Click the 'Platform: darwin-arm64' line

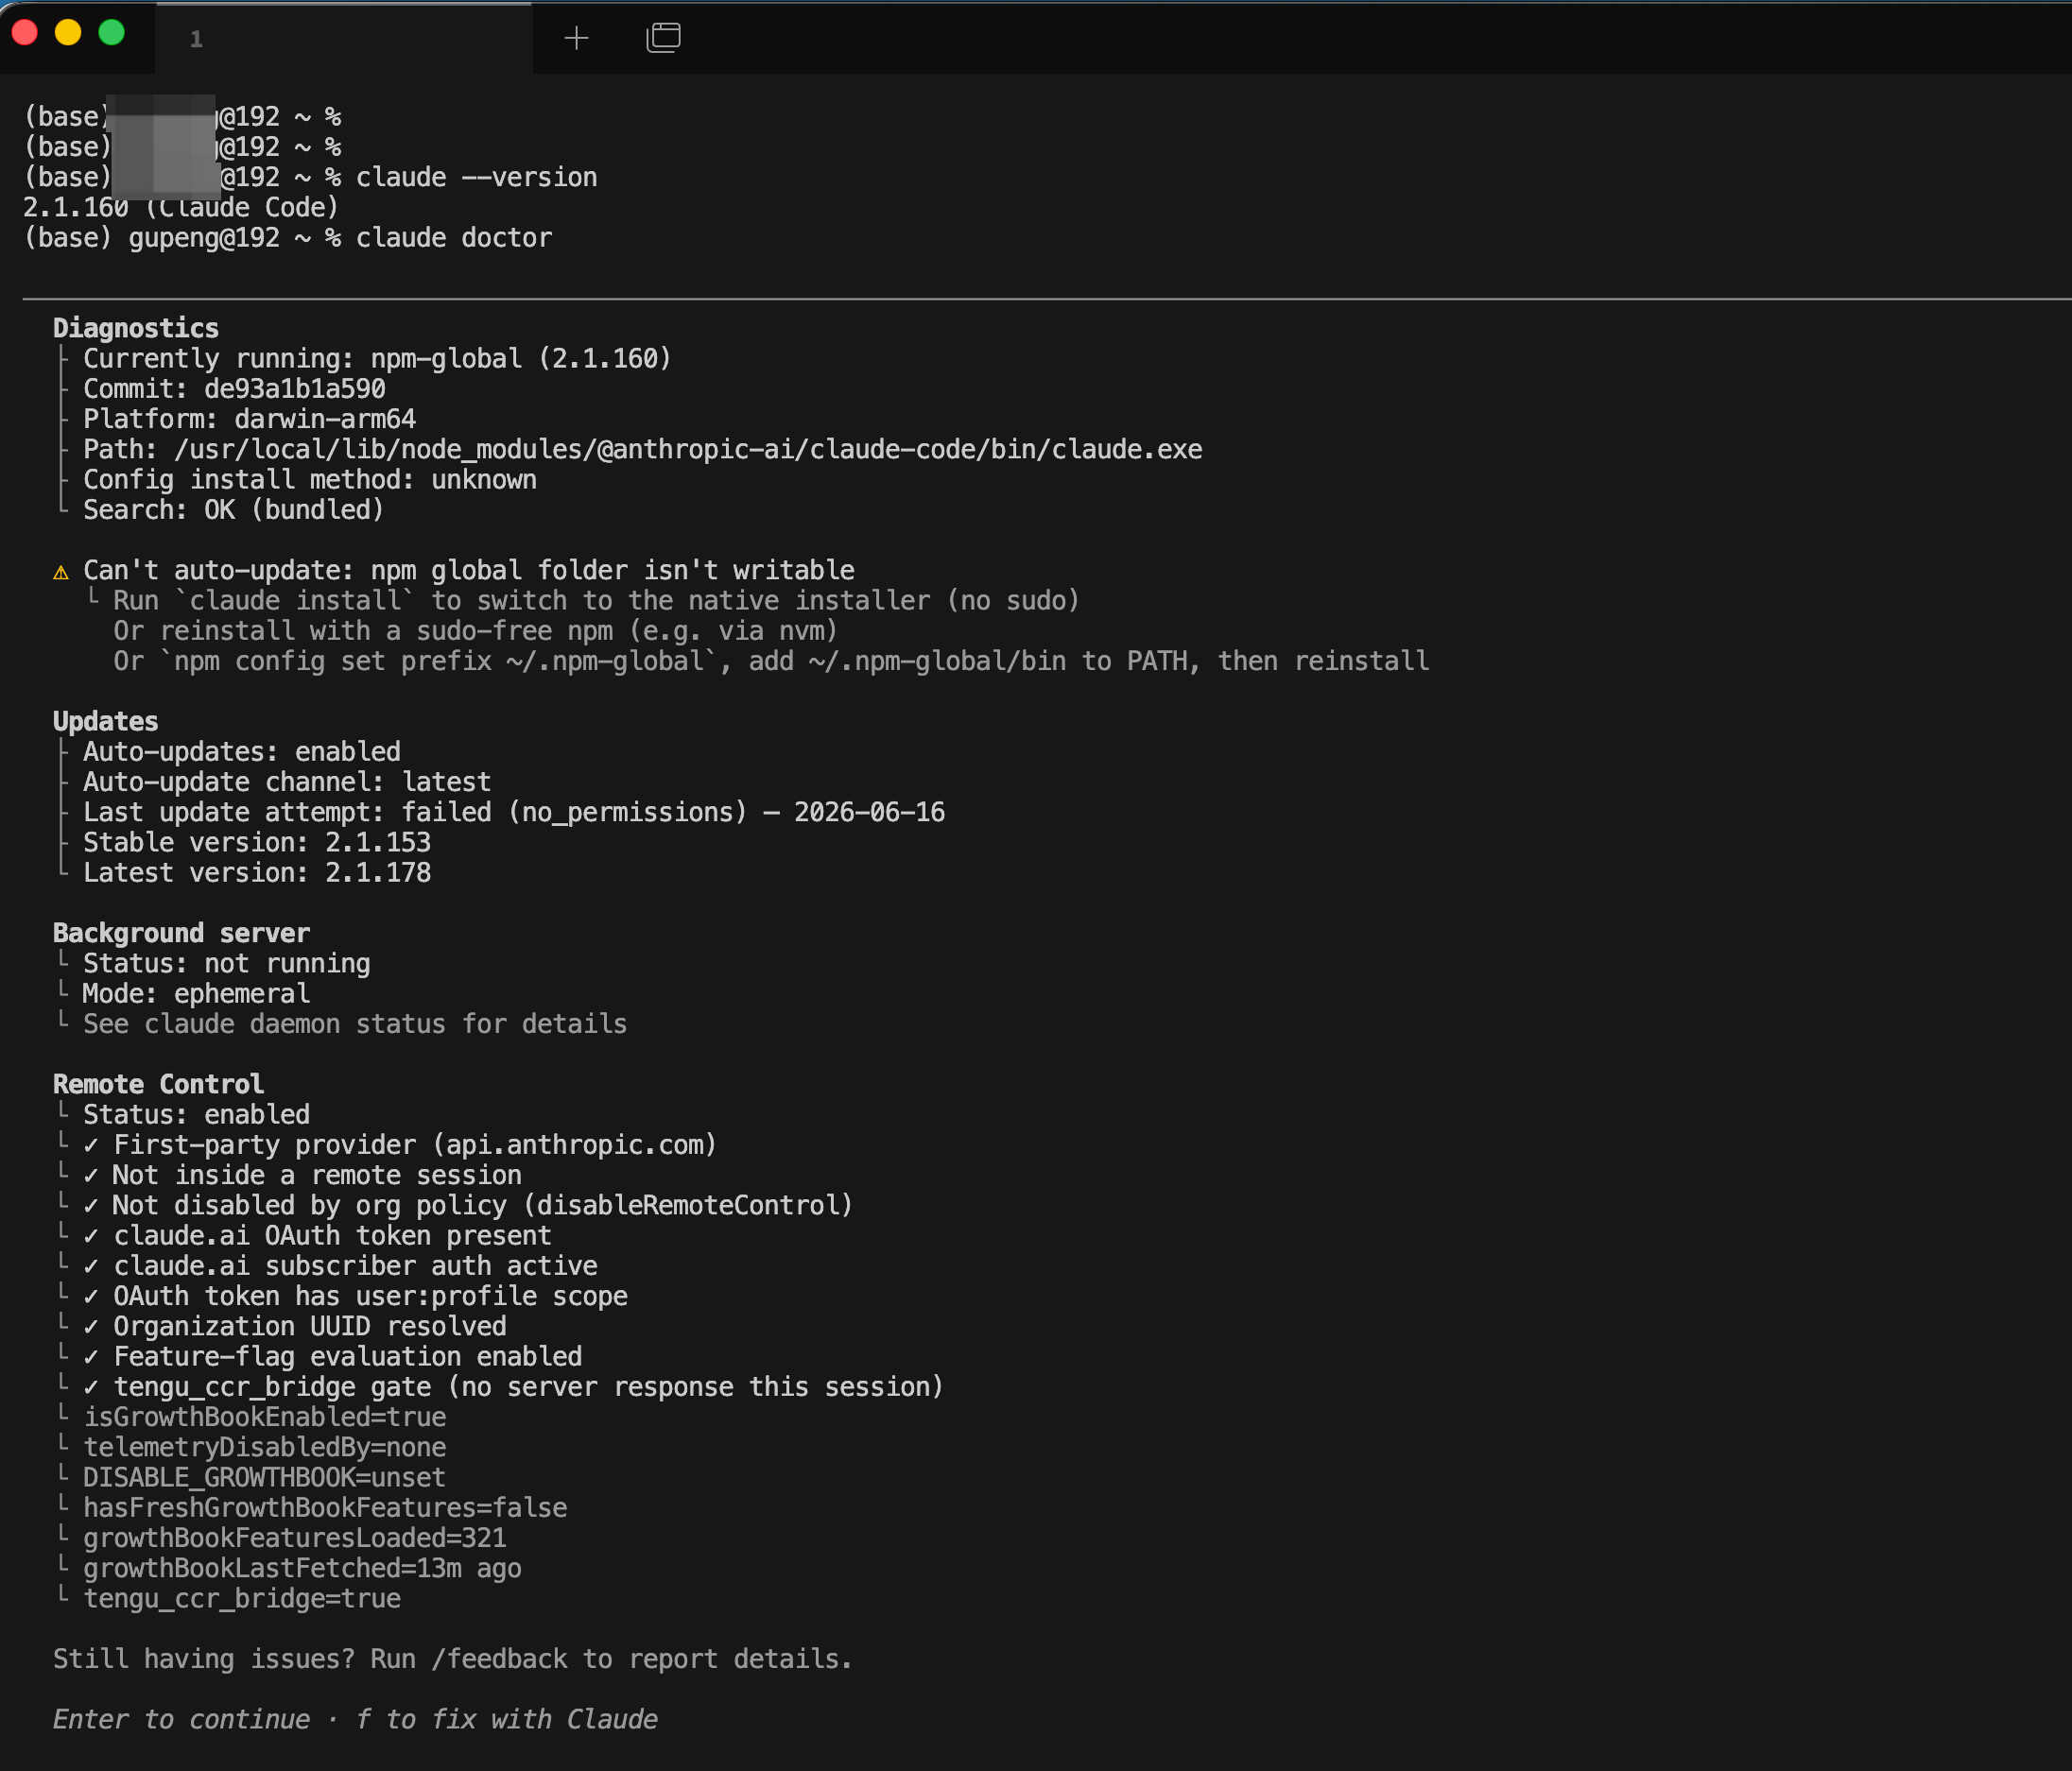pyautogui.click(x=249, y=419)
